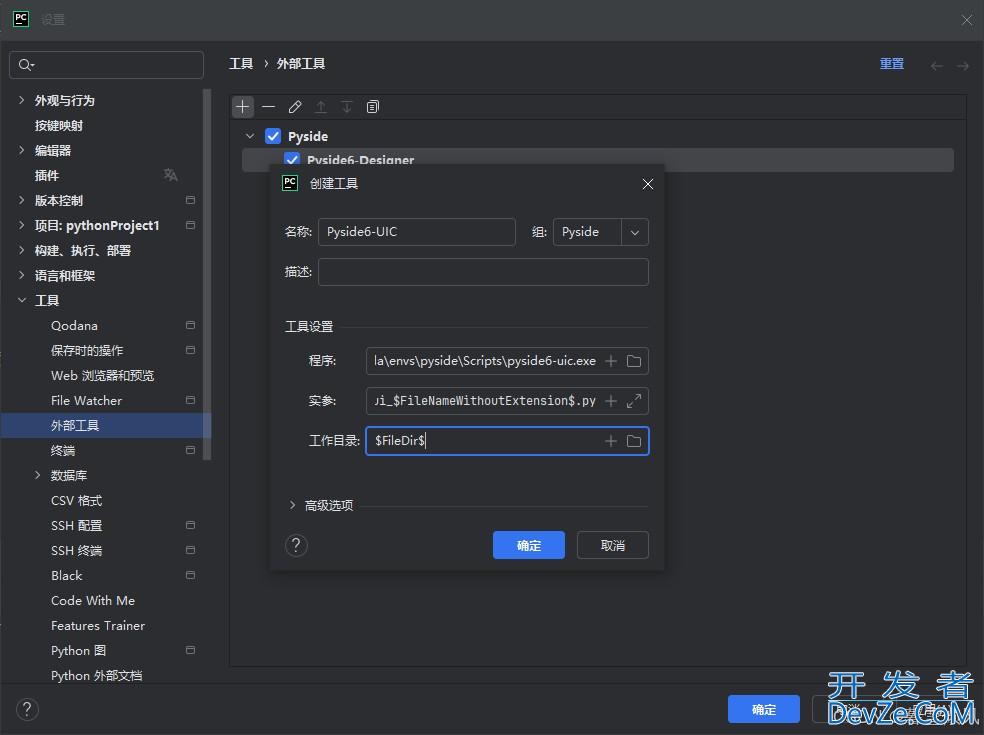
Task: Click the settings tree scrollbar
Action: tap(207, 274)
